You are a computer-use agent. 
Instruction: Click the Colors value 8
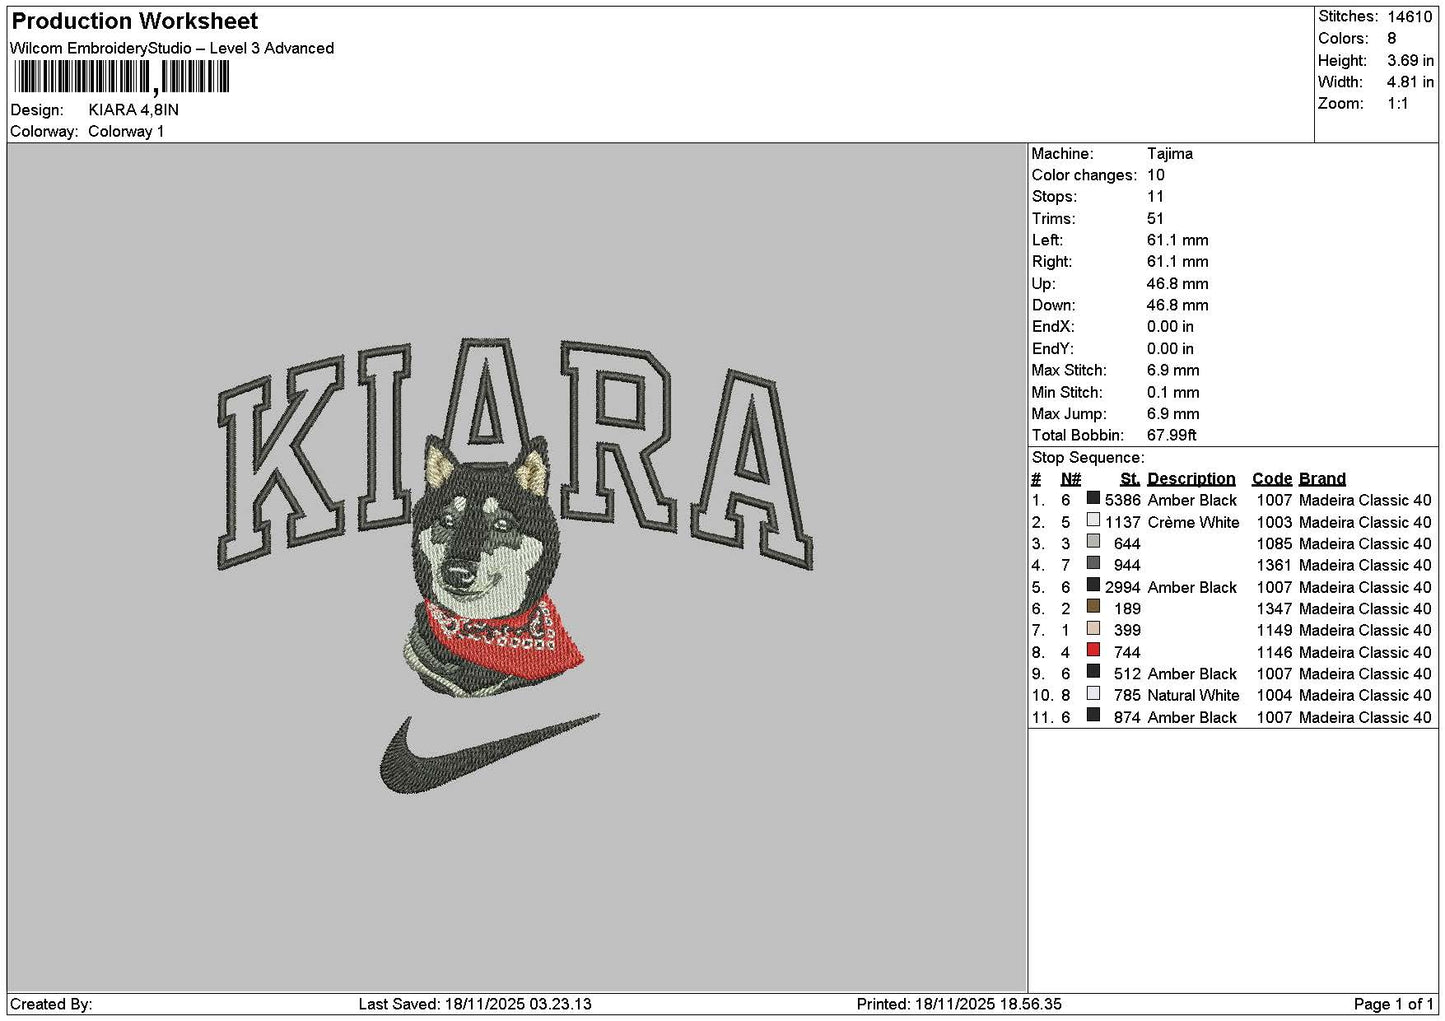coord(1392,38)
